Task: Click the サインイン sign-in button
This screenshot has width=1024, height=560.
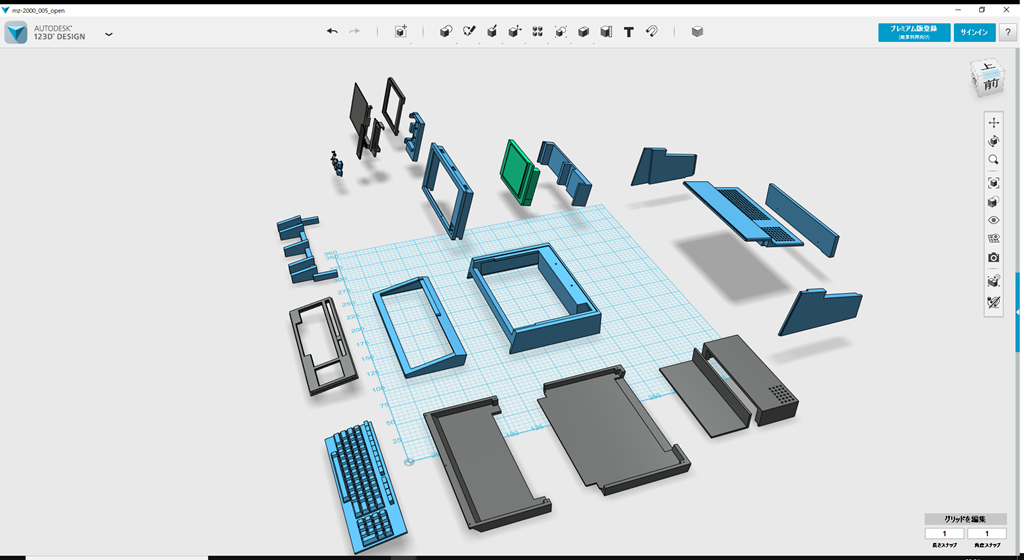Action: click(x=974, y=32)
